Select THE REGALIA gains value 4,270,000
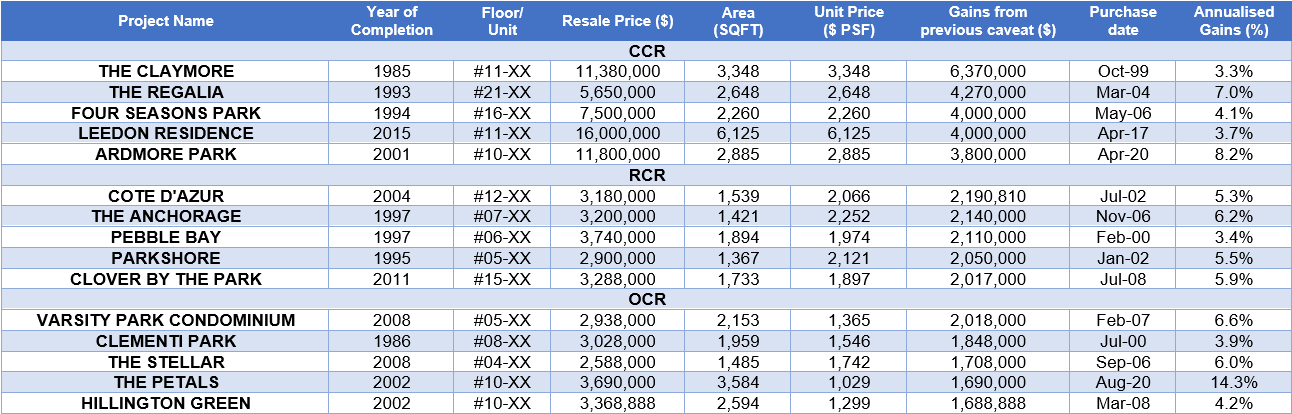This screenshot has height=414, width=1292. click(x=987, y=93)
